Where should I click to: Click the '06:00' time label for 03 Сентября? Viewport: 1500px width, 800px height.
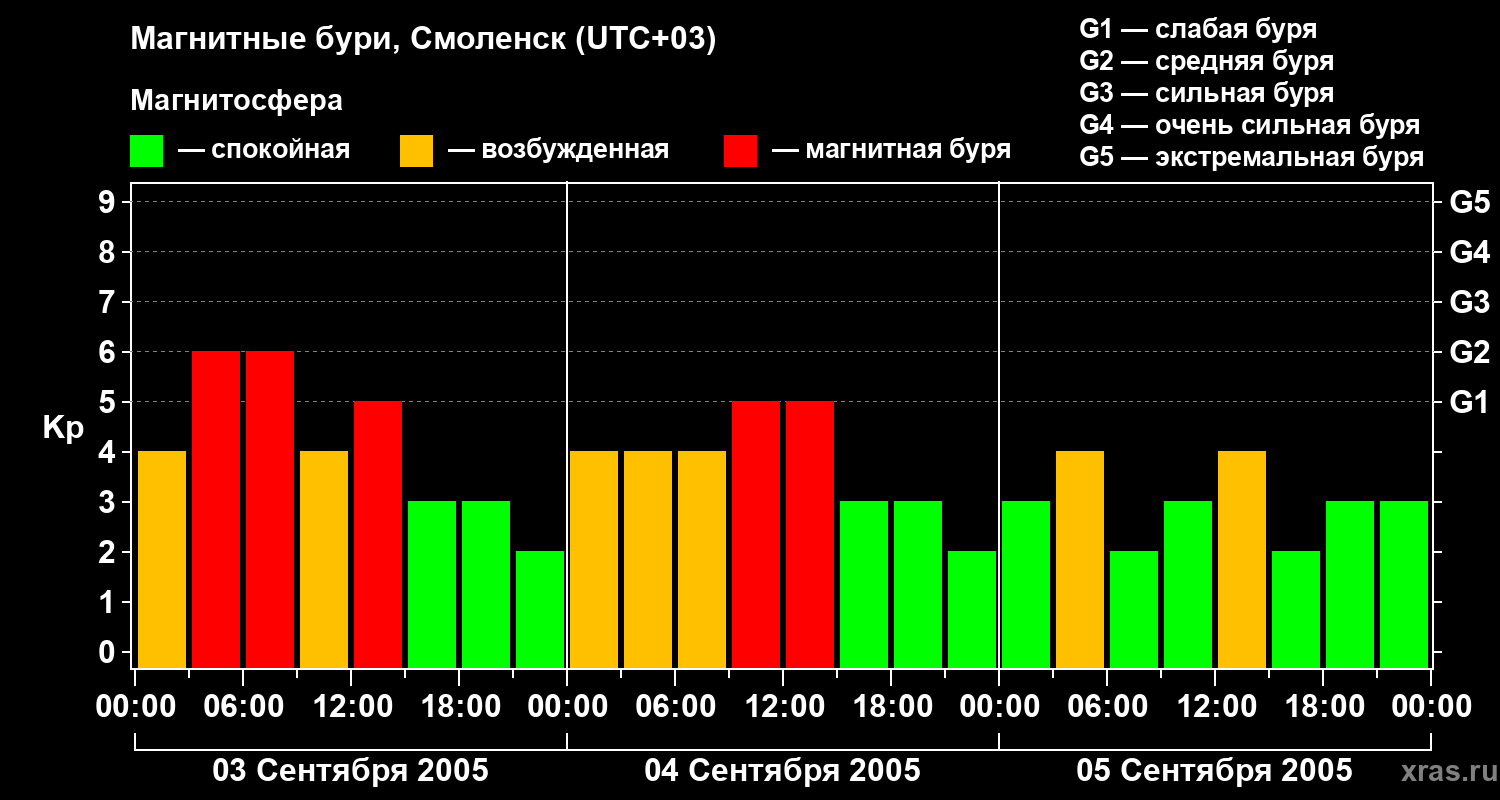[243, 707]
